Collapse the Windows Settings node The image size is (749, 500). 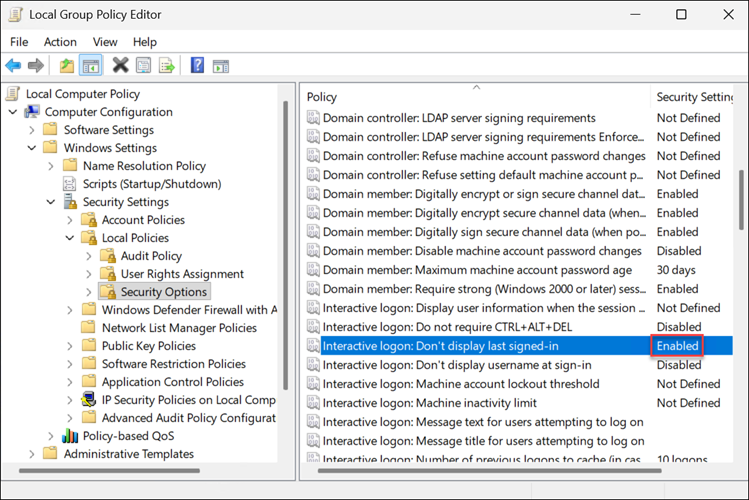point(32,148)
